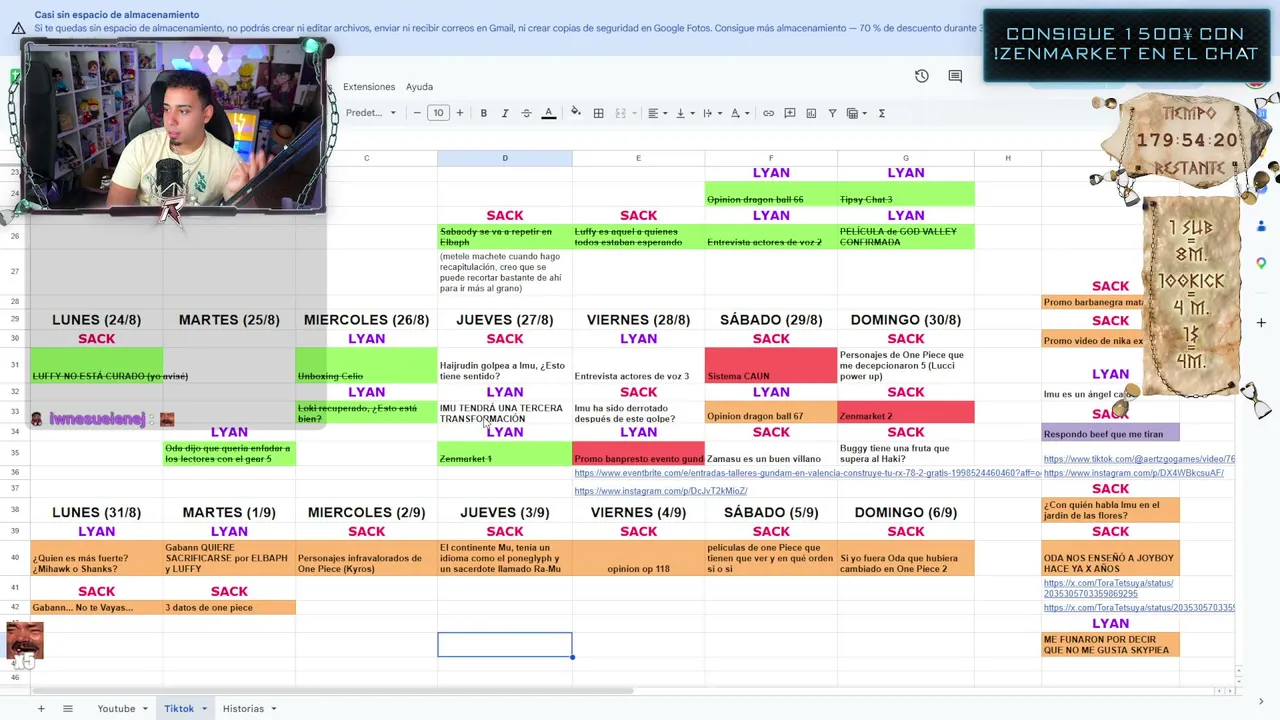This screenshot has height=720, width=1280.
Task: Open the comments panel icon
Action: 955,76
